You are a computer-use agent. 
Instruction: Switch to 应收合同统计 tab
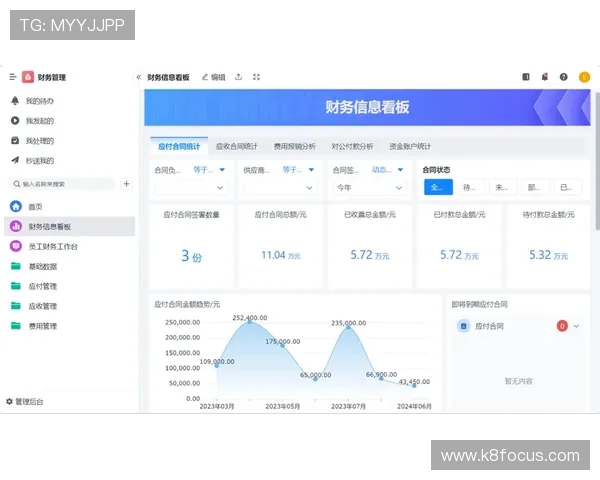coord(237,146)
